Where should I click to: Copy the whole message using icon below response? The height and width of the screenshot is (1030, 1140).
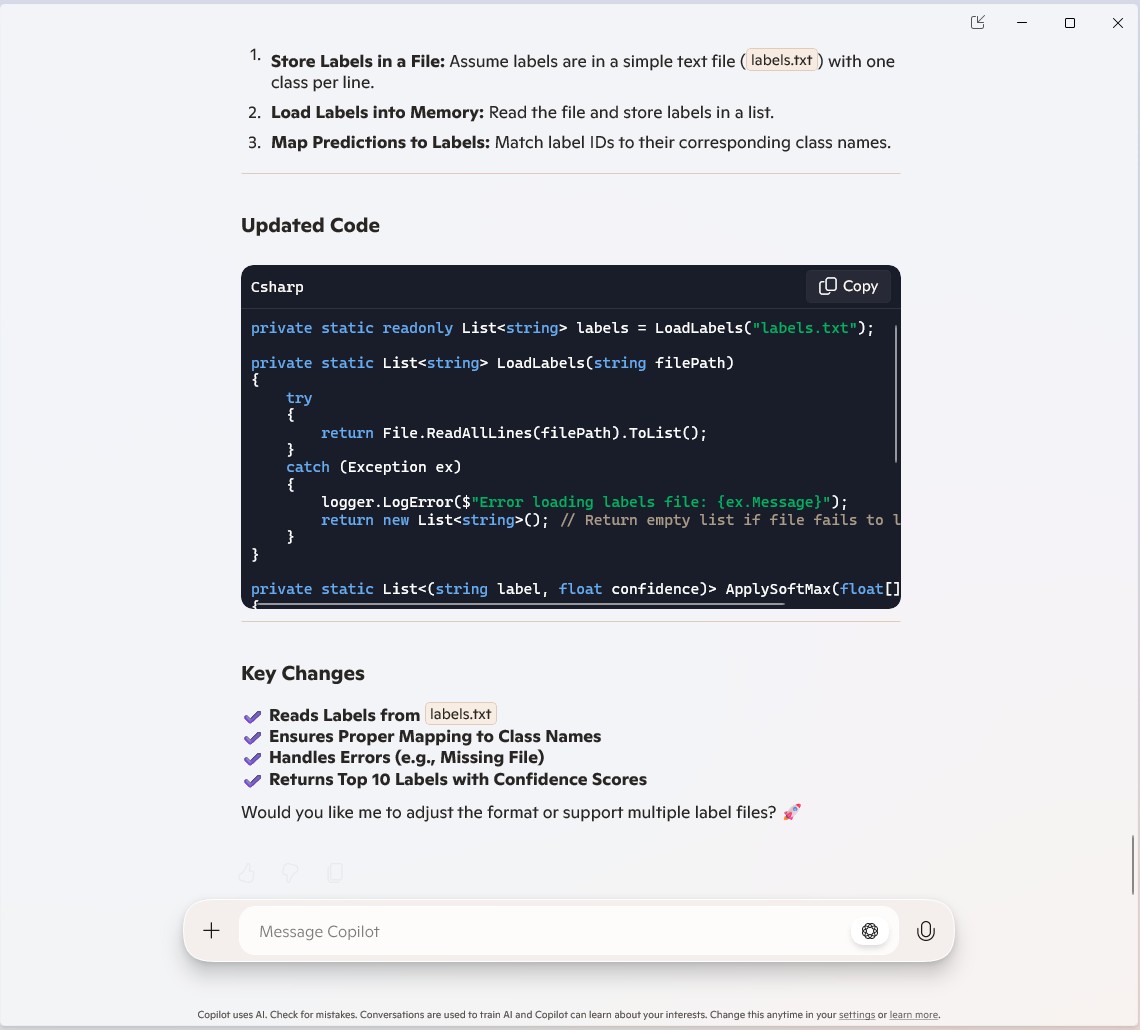(x=335, y=873)
